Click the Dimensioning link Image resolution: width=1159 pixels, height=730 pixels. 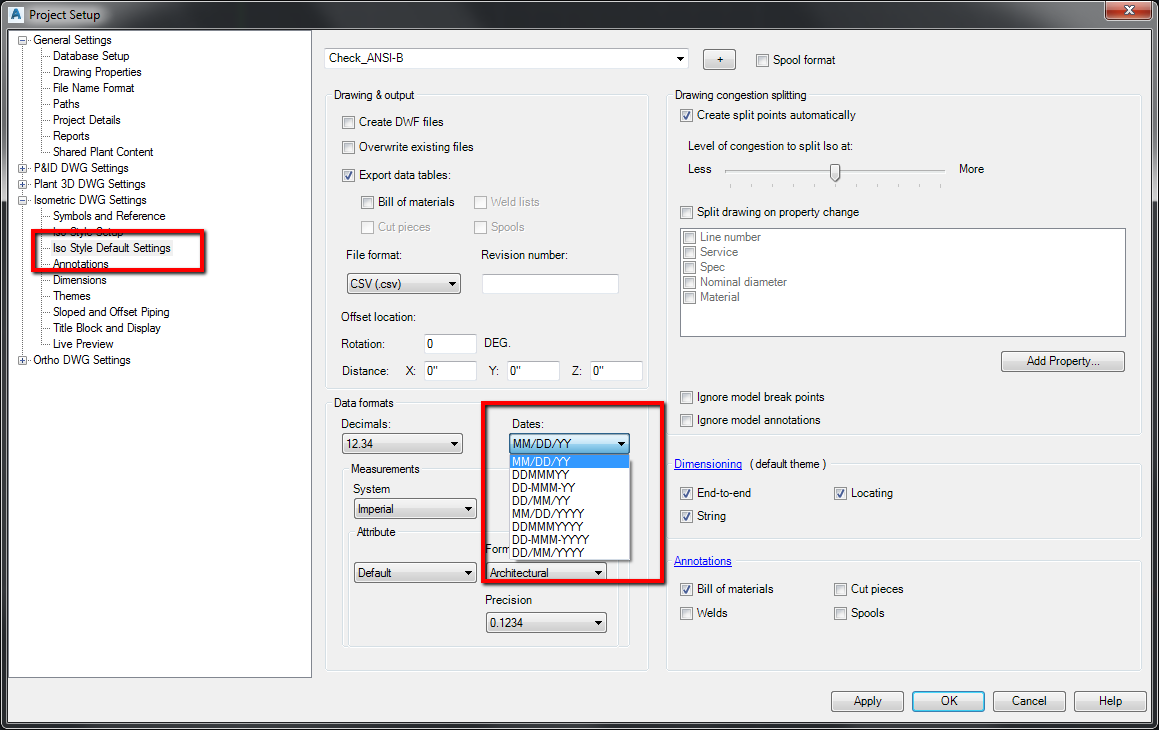tap(708, 463)
